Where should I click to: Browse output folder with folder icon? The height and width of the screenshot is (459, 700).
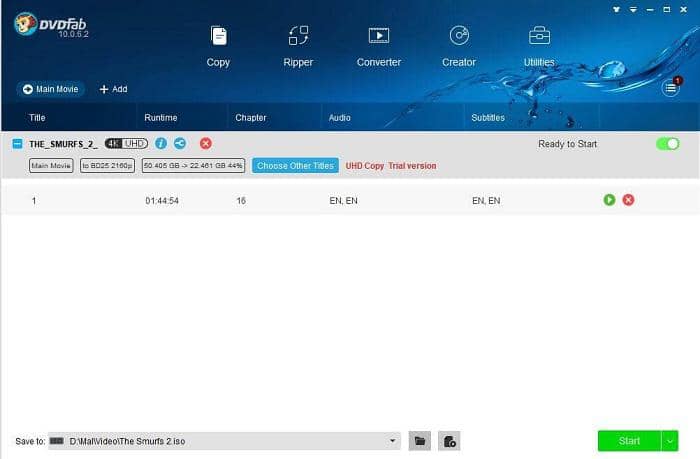pos(420,441)
